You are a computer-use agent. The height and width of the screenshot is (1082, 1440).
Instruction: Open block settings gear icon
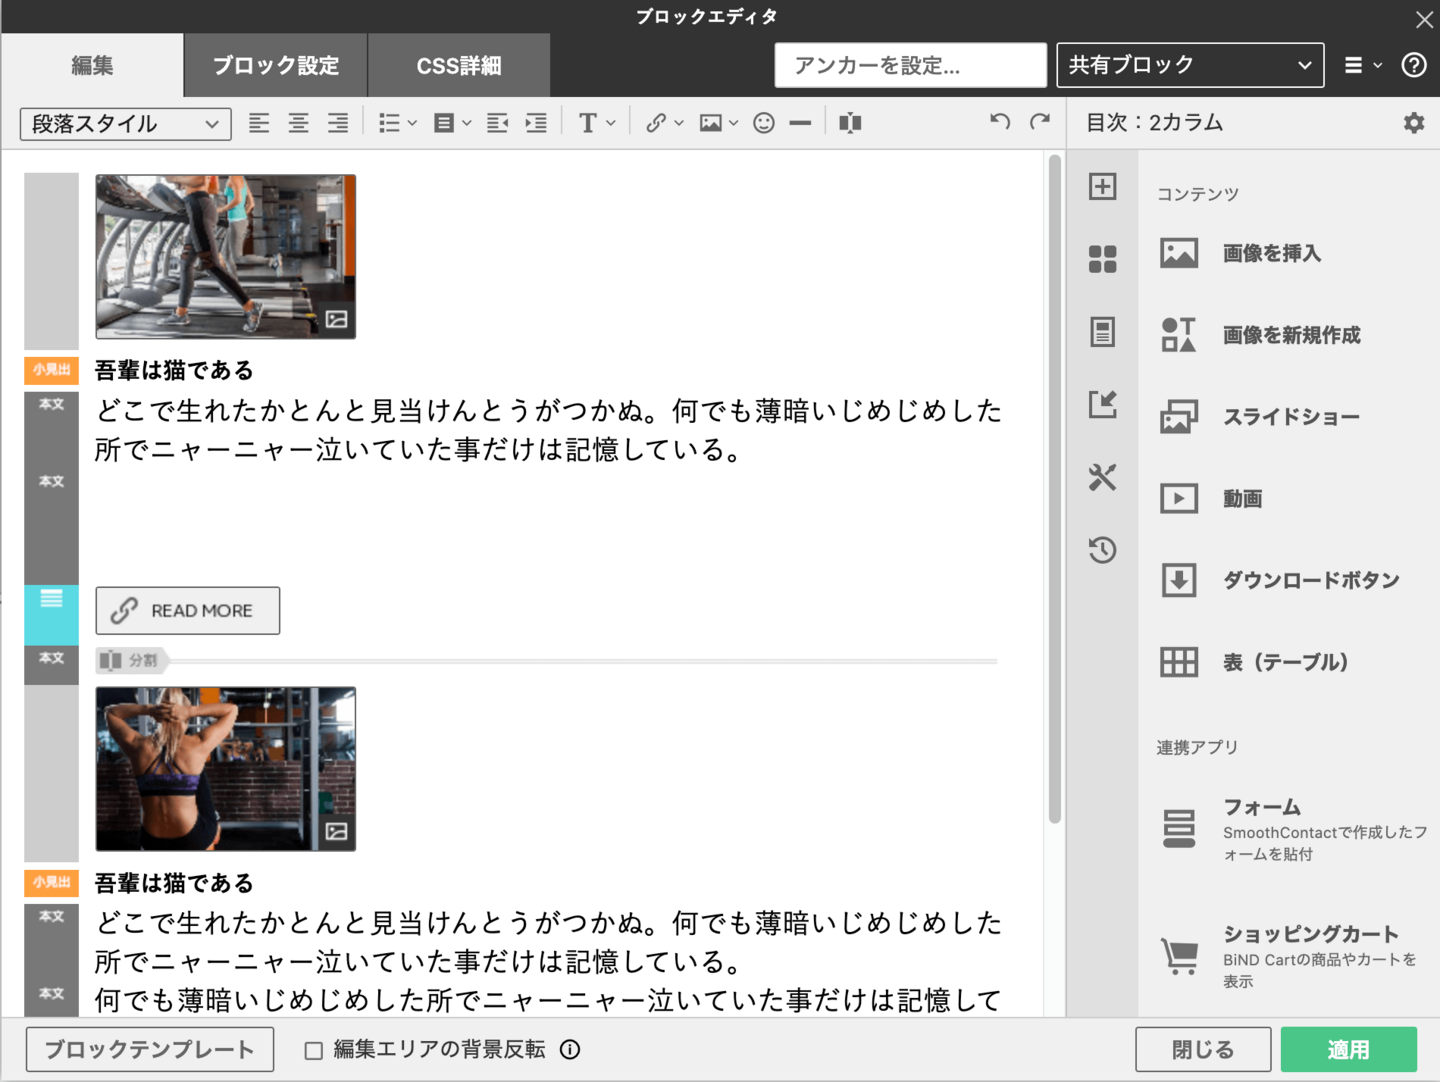[x=1414, y=123]
